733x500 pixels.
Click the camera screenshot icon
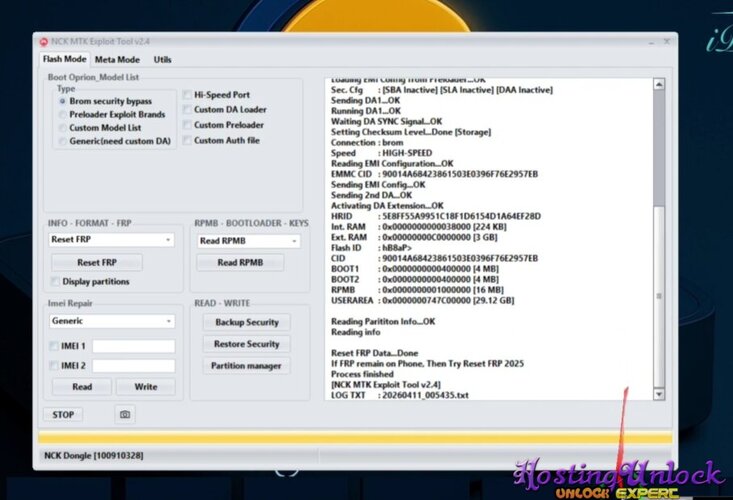pos(125,414)
